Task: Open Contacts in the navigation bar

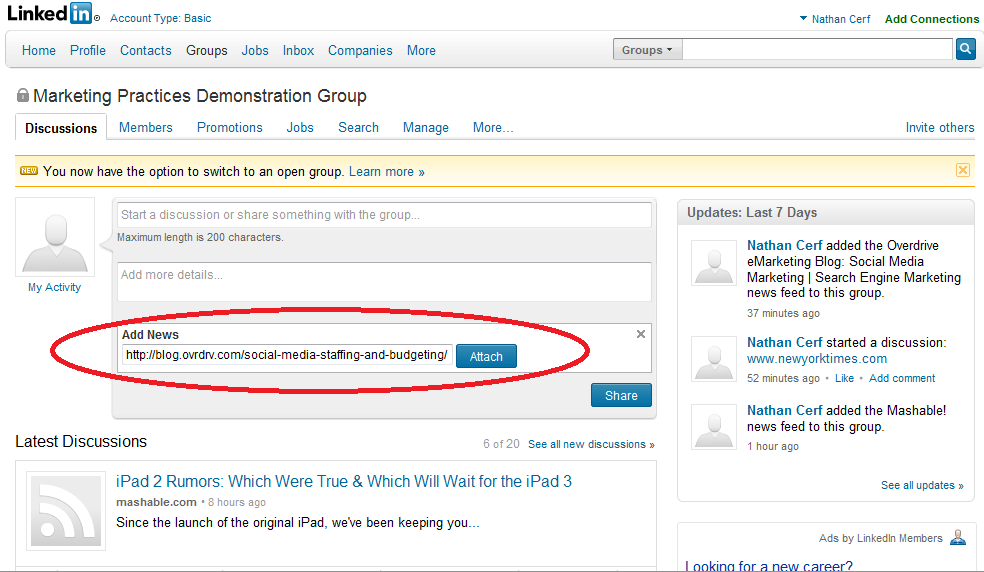Action: [146, 50]
